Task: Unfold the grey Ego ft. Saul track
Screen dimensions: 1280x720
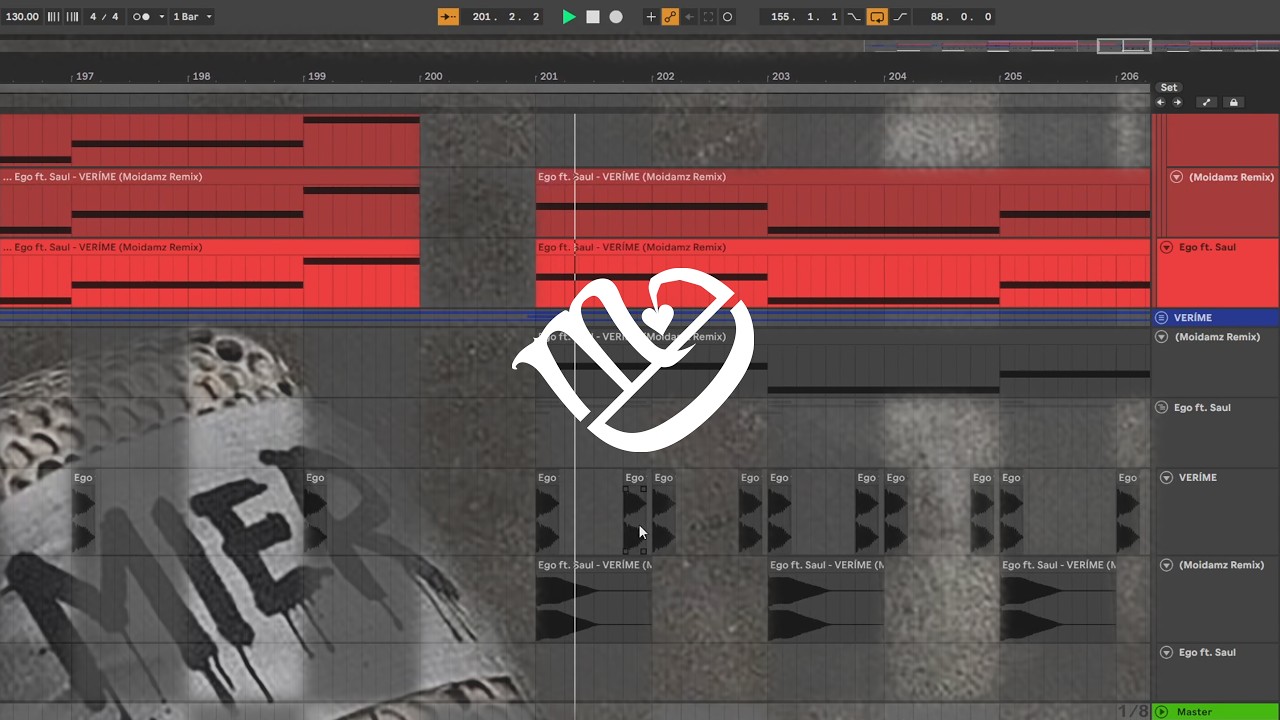Action: click(1161, 407)
